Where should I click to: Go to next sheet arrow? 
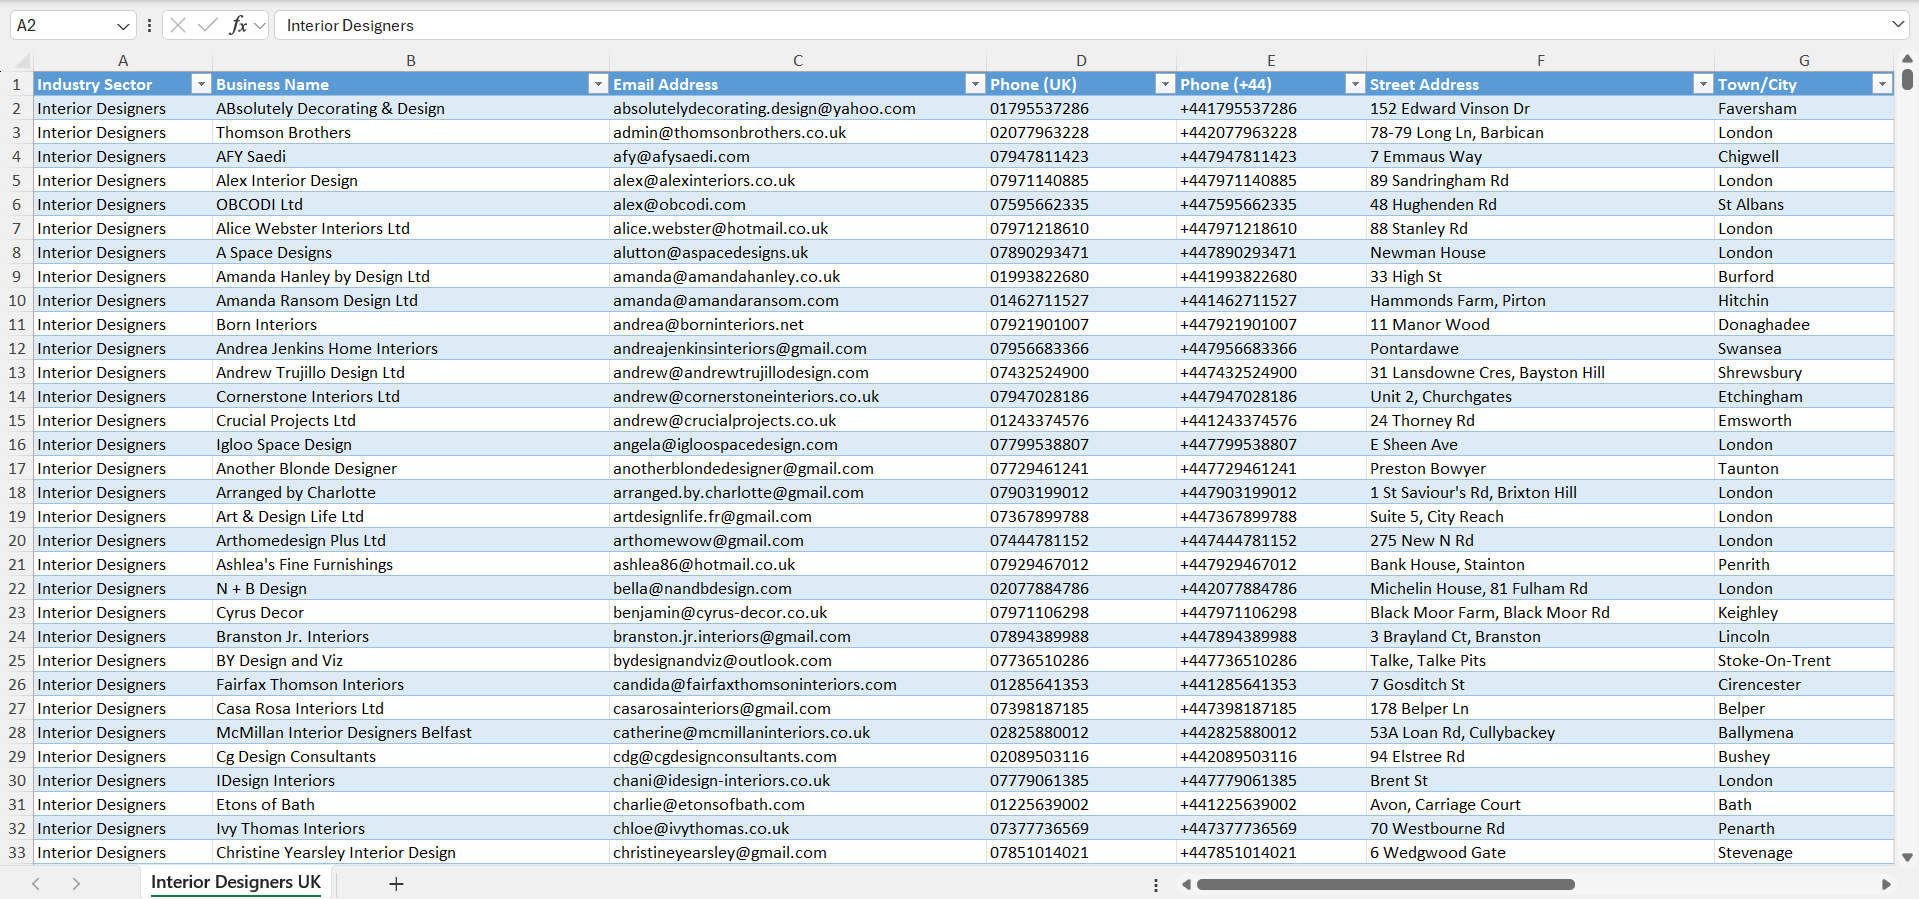click(76, 884)
